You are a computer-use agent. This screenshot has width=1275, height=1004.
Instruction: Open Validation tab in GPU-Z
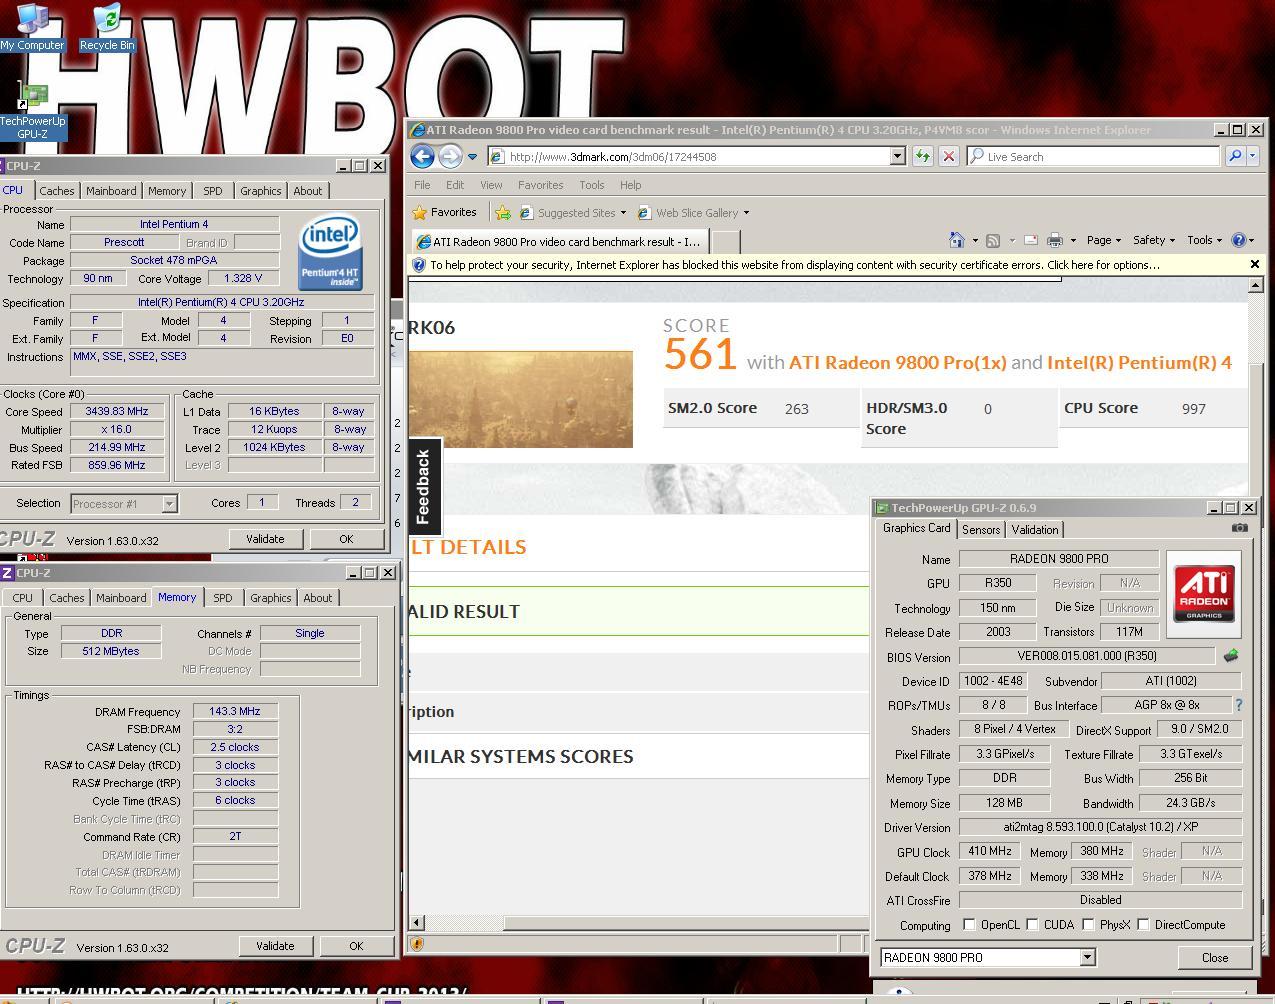click(1035, 530)
